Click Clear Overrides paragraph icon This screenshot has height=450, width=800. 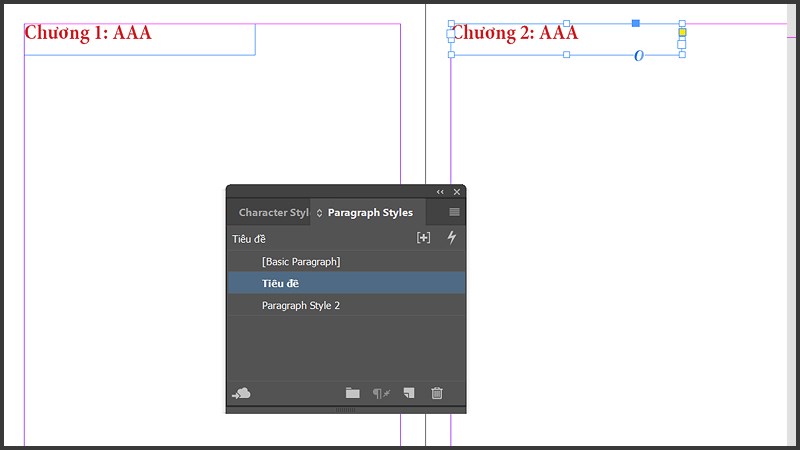pyautogui.click(x=381, y=393)
